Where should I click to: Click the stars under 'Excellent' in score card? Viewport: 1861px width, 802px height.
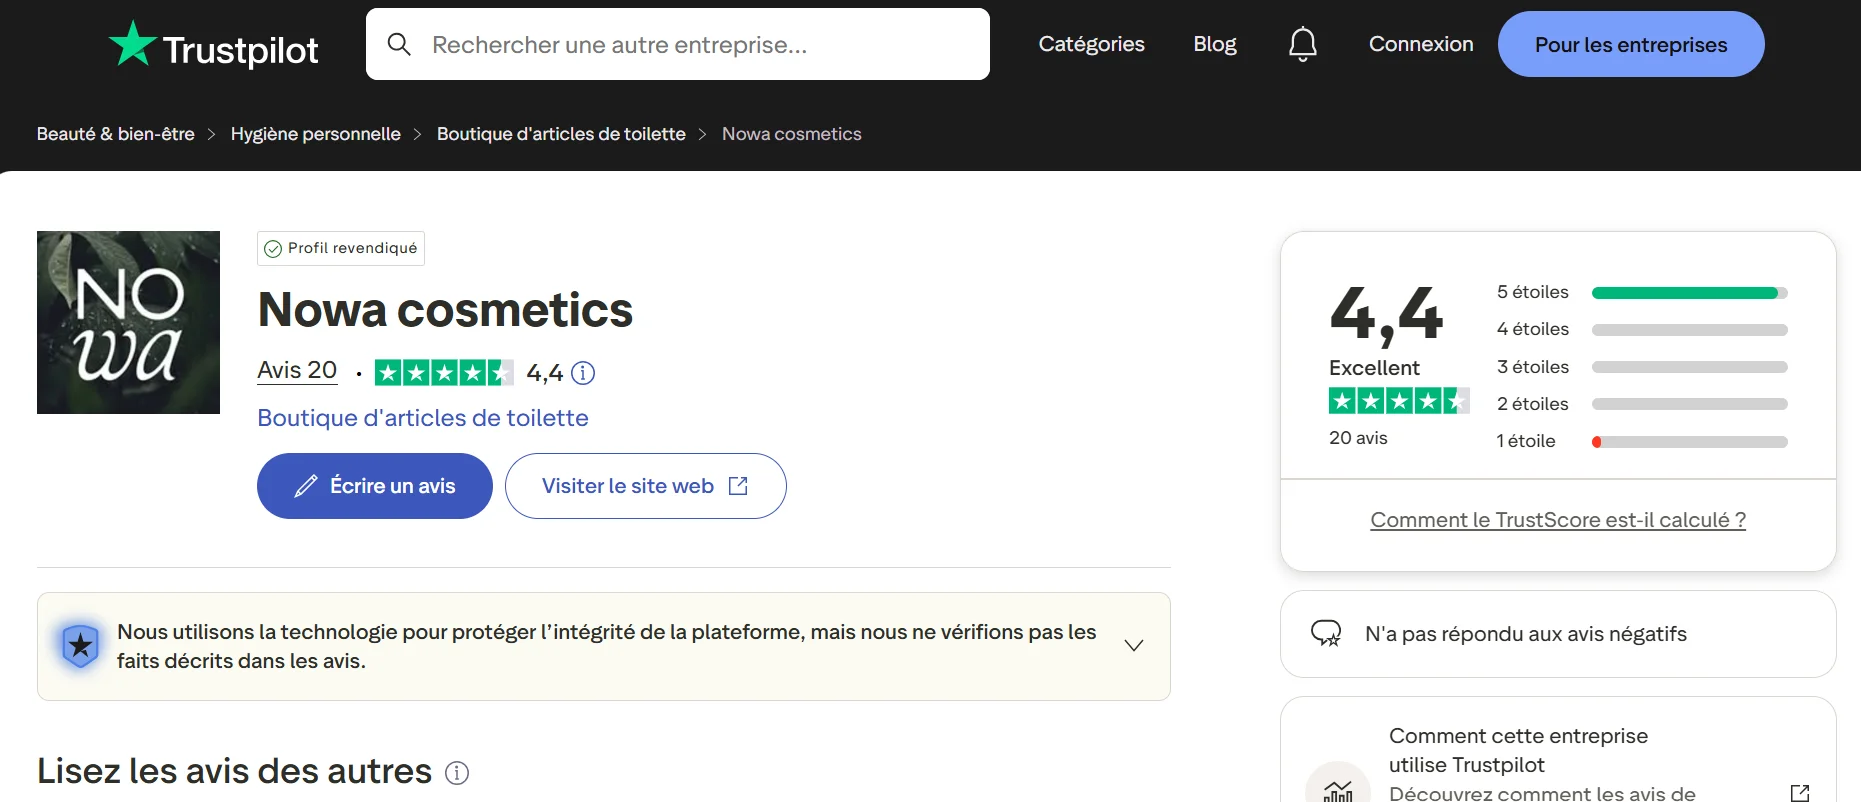click(1399, 401)
